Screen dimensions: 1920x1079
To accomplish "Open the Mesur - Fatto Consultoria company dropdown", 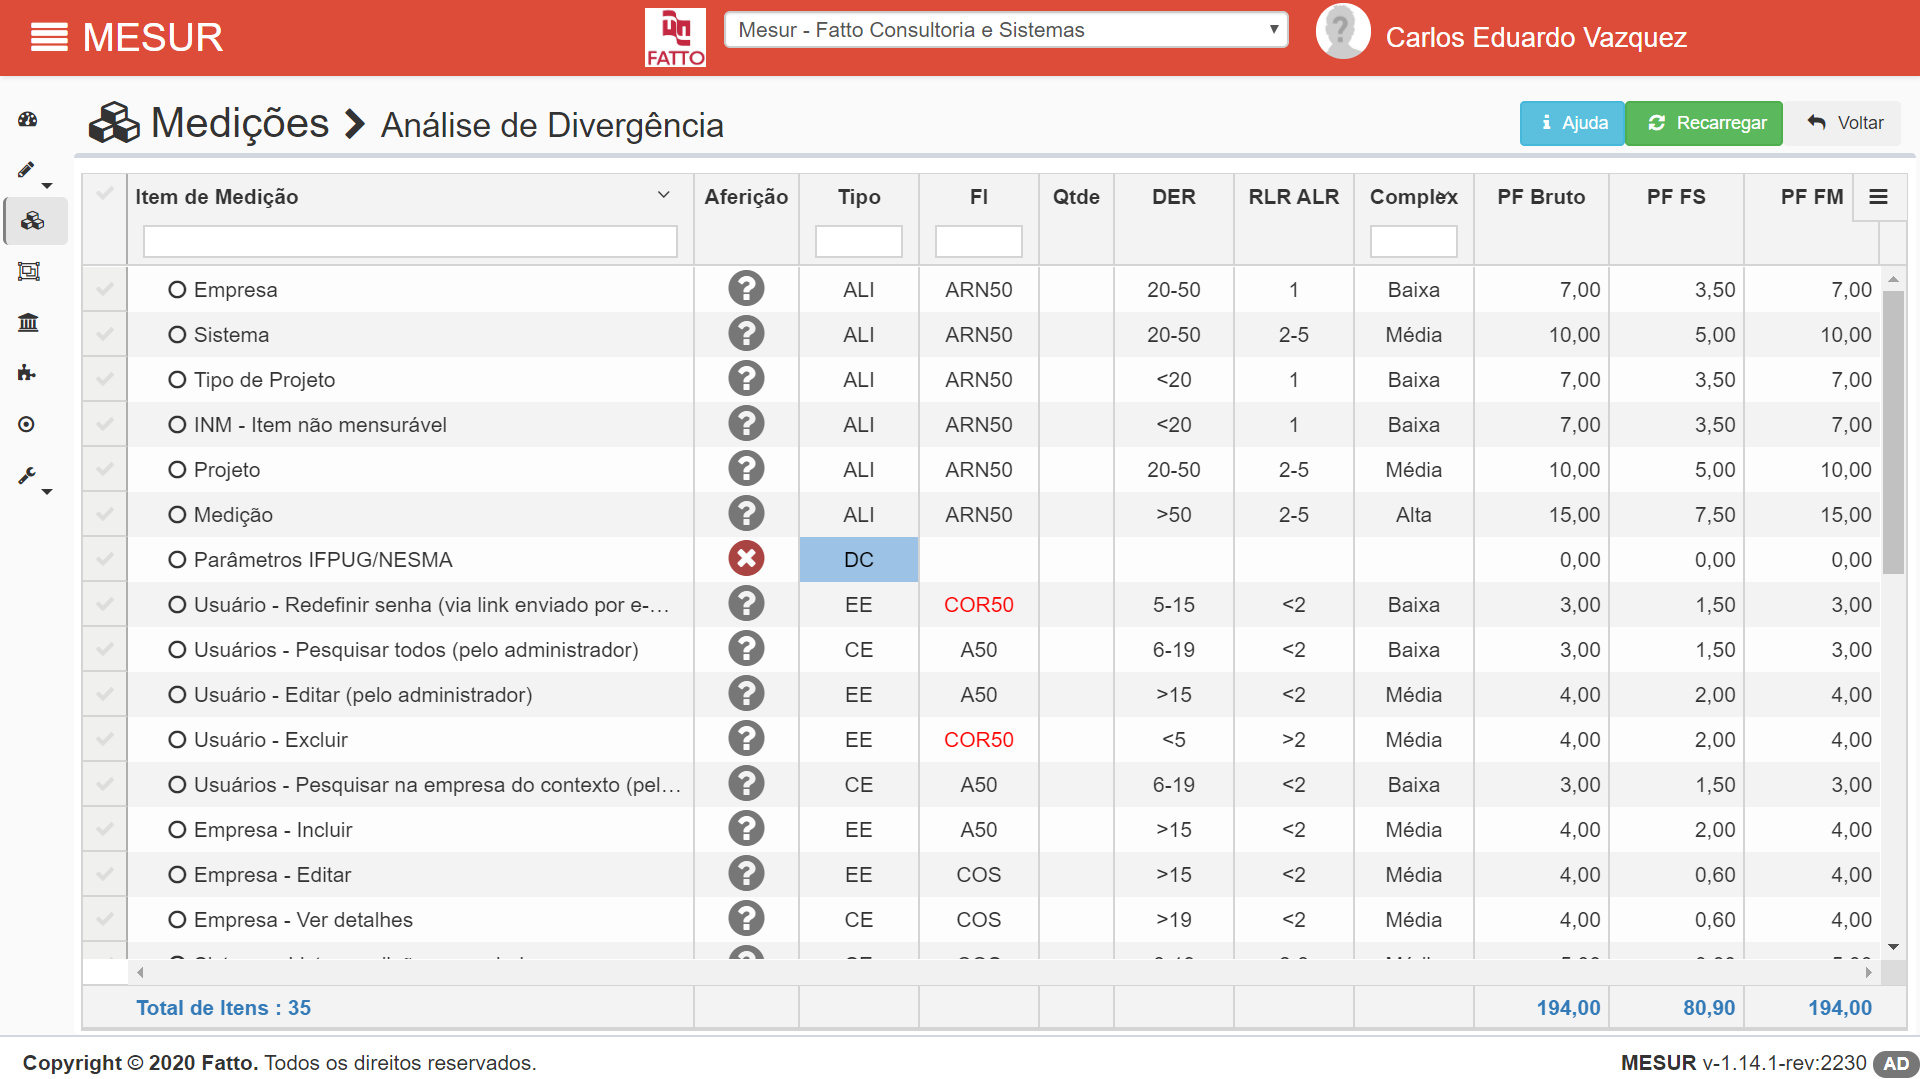I will [1006, 30].
